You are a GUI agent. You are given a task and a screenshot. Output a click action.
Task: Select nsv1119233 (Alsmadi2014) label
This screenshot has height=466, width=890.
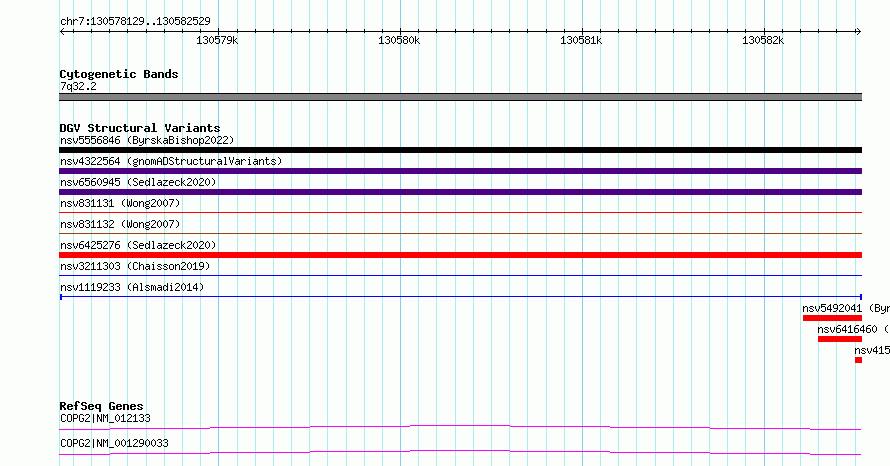tap(132, 287)
